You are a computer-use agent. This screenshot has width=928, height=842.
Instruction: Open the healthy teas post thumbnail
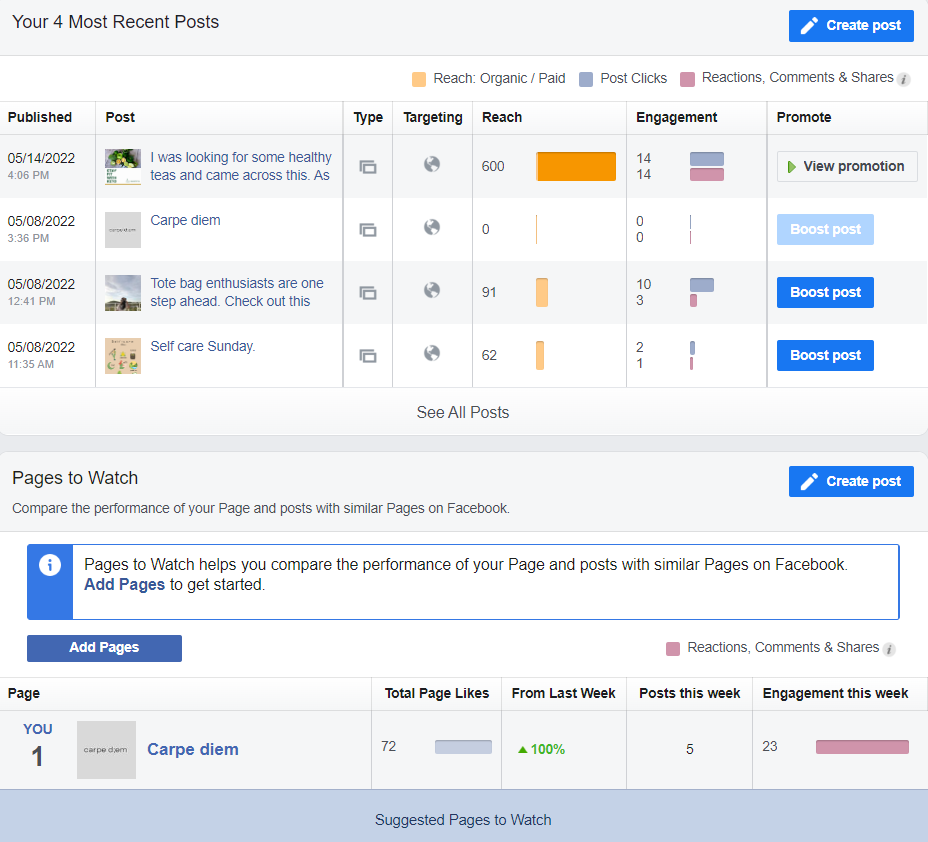[x=123, y=167]
